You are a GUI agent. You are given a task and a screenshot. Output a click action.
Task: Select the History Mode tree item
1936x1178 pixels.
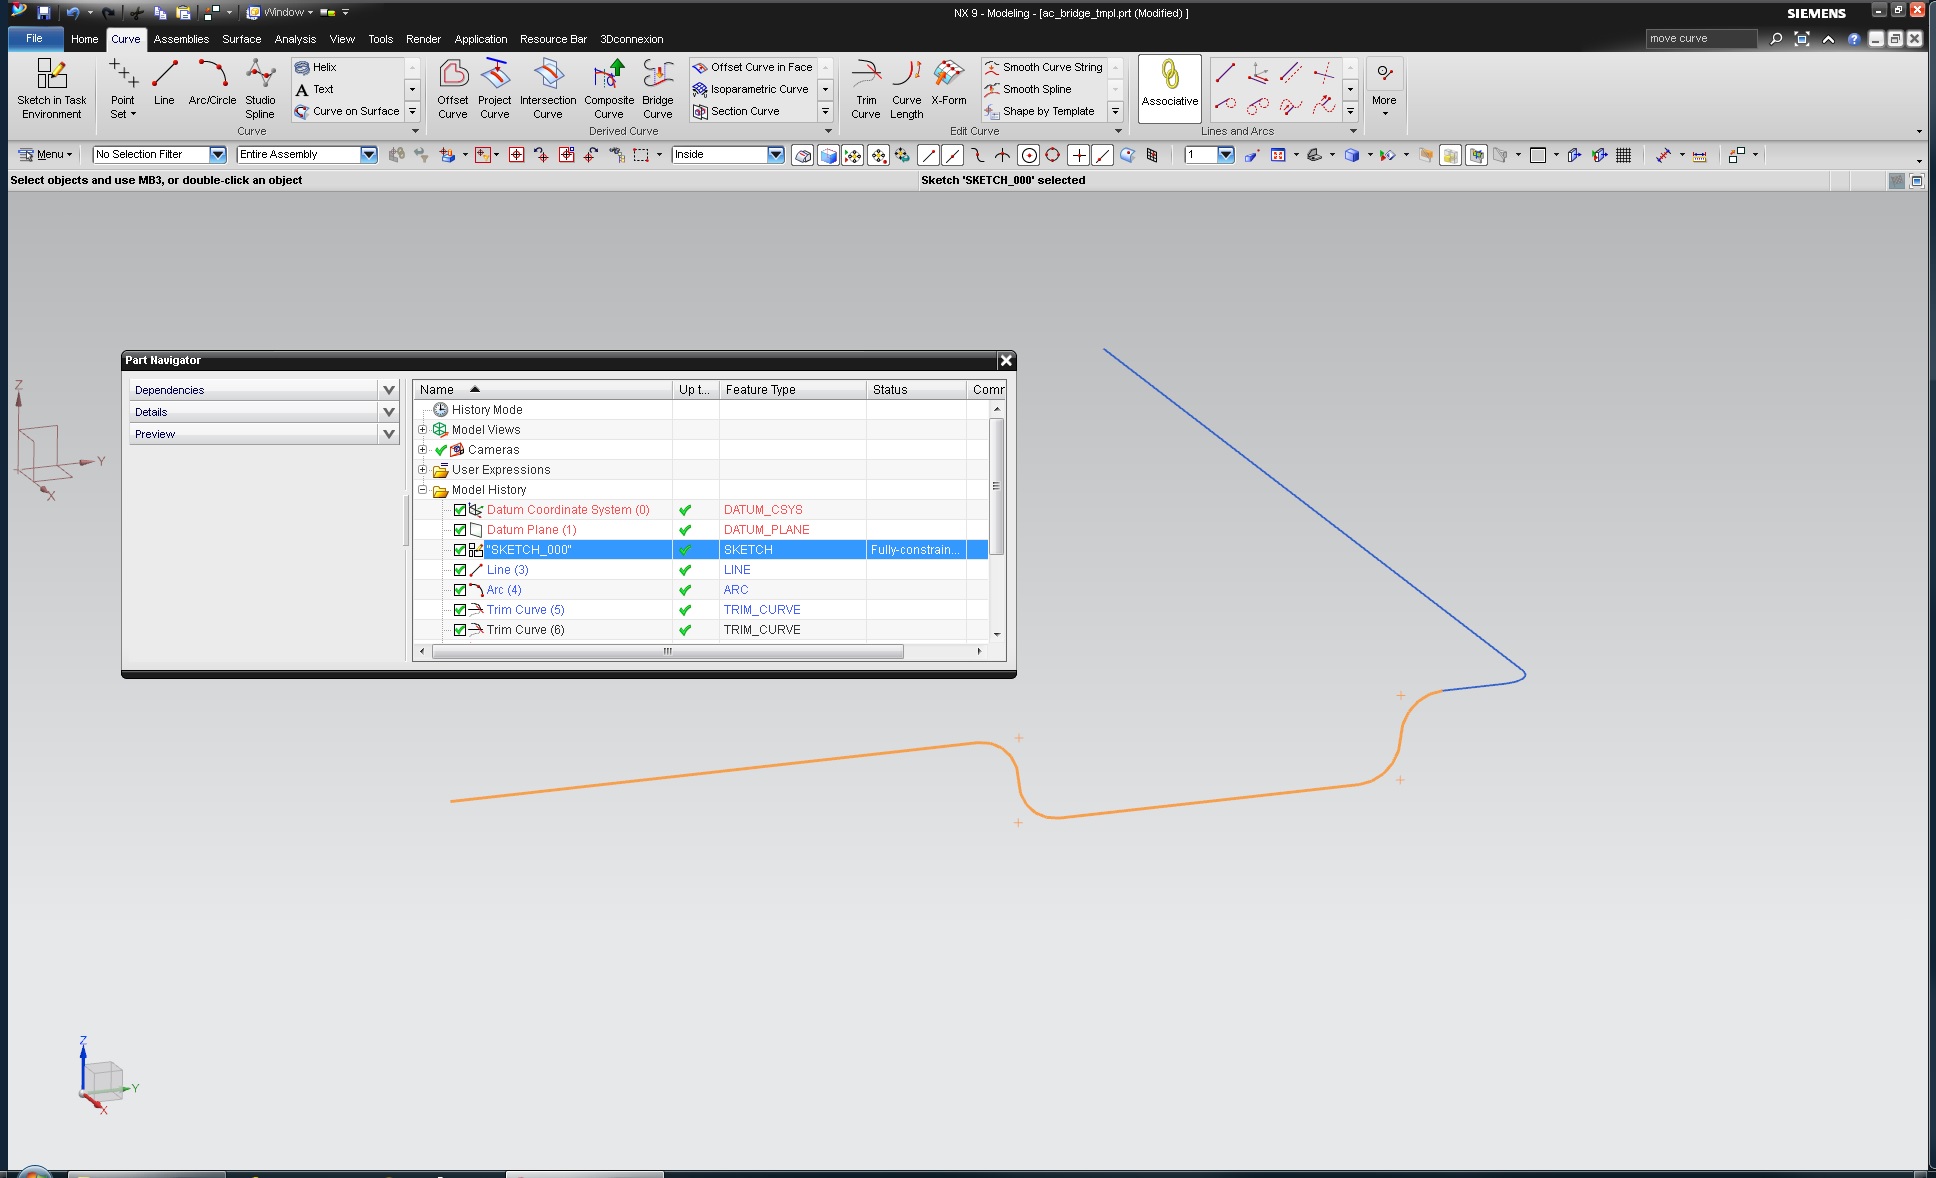(486, 410)
